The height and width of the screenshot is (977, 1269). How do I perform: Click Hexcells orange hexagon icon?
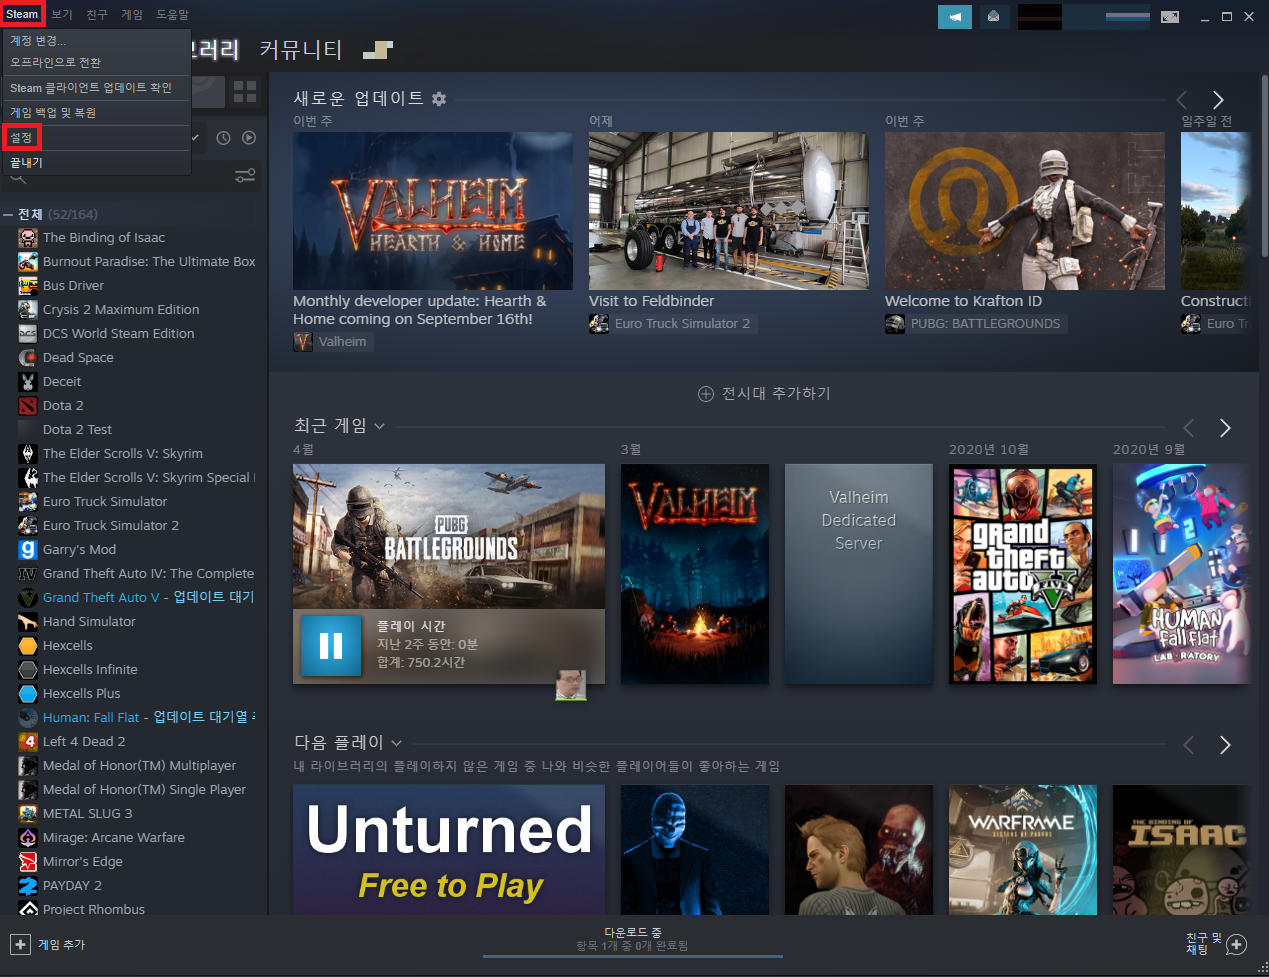28,646
